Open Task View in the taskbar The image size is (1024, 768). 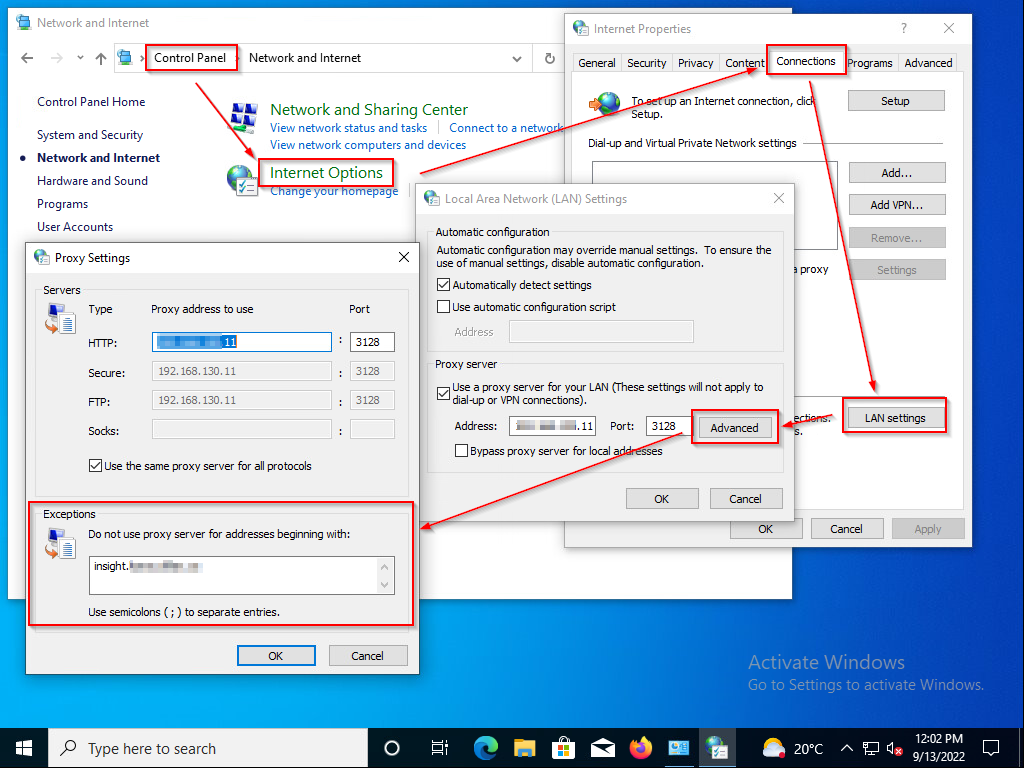[440, 748]
